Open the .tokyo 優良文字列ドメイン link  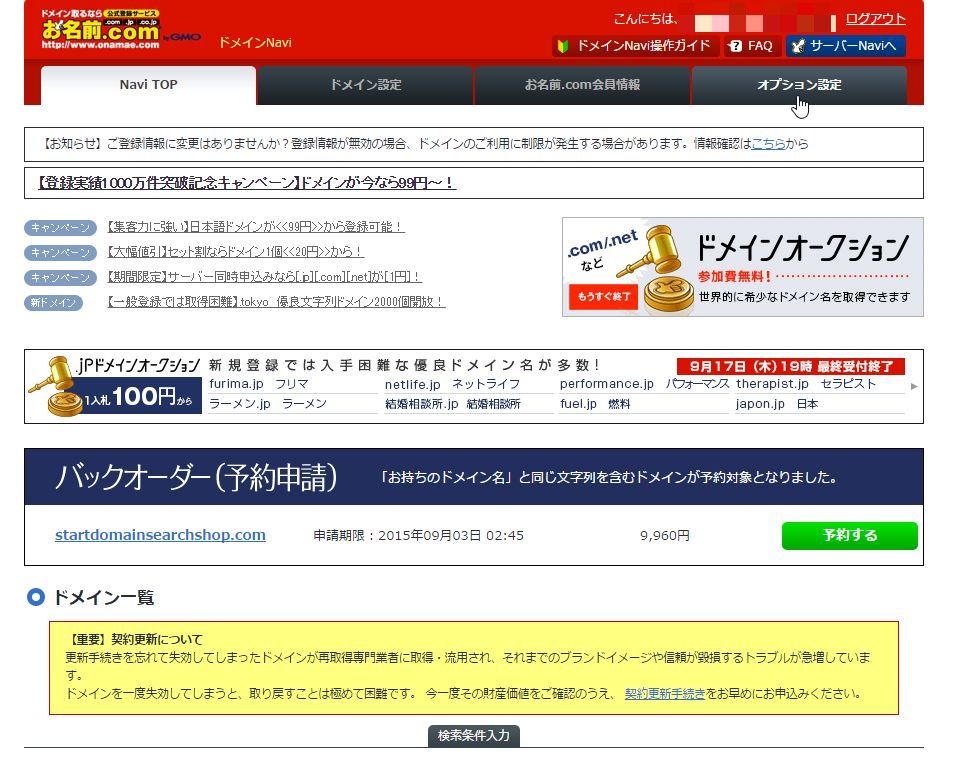pos(276,302)
